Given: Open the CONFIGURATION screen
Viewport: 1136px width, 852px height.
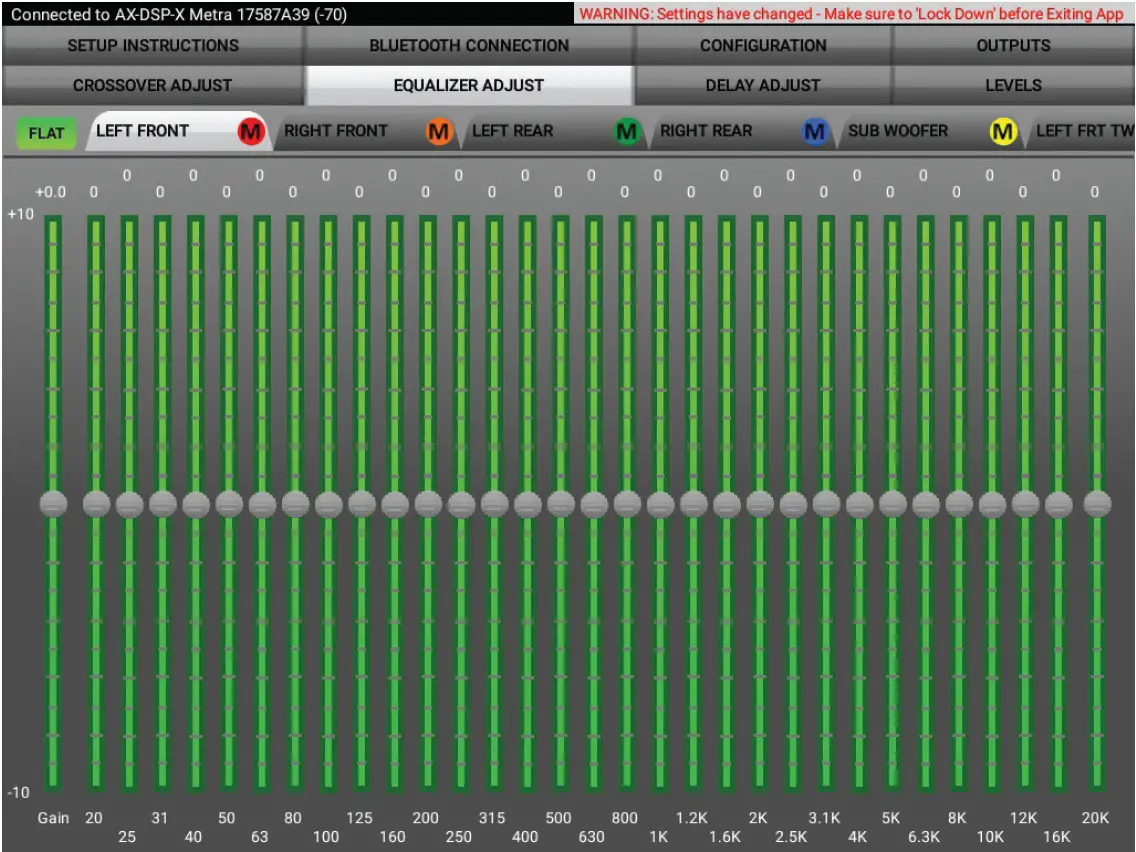Looking at the screenshot, I should [762, 46].
